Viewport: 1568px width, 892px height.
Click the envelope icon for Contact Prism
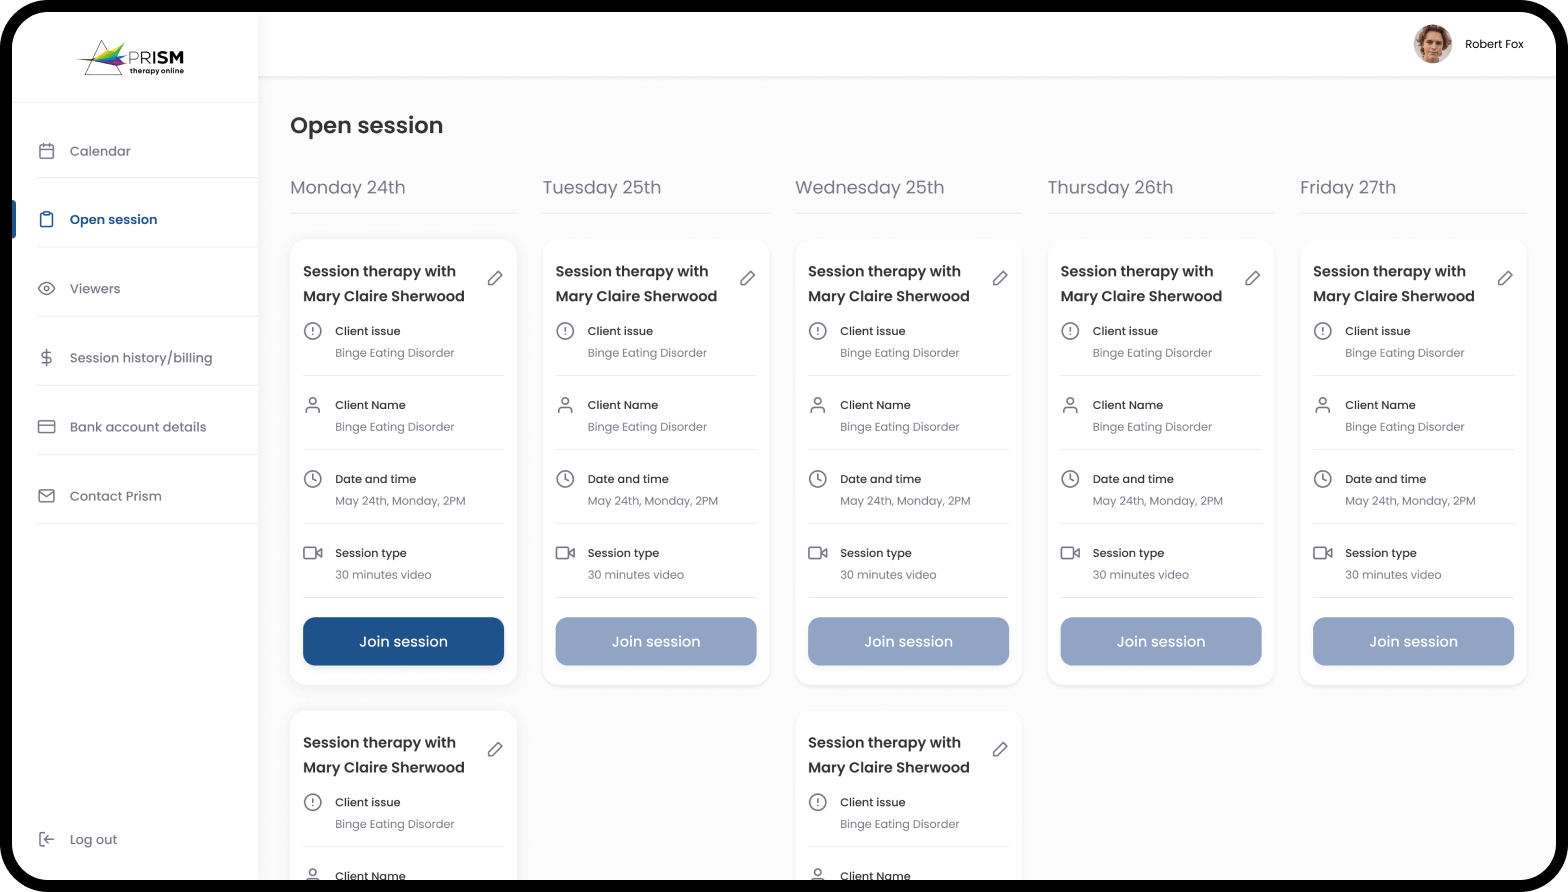click(46, 496)
